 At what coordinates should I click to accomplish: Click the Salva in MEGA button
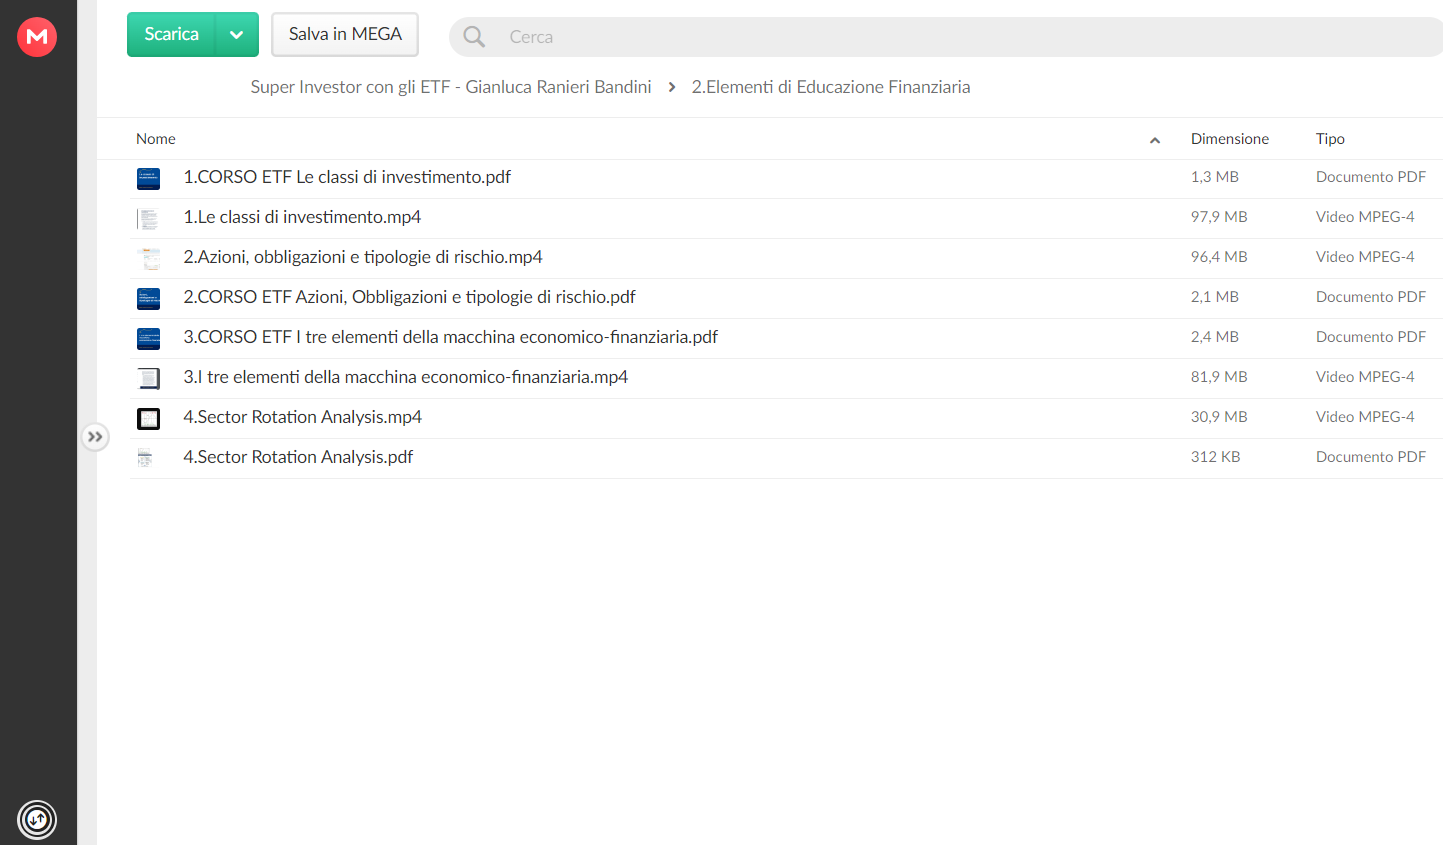coord(345,35)
